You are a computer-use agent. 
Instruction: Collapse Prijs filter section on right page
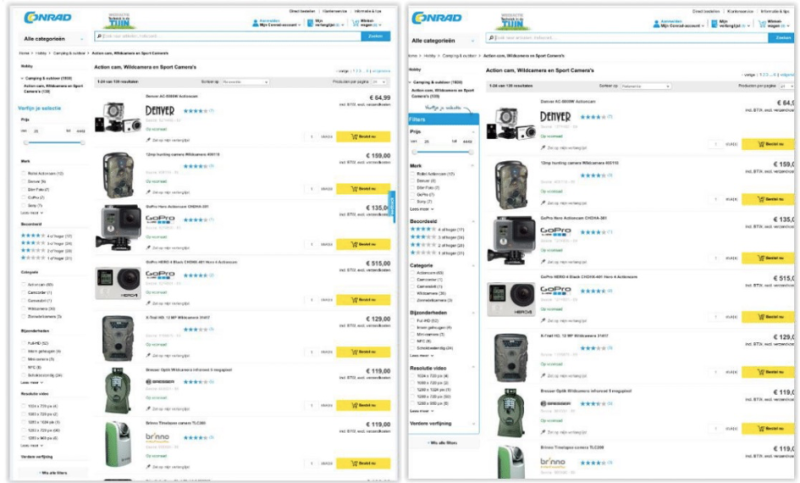[473, 132]
